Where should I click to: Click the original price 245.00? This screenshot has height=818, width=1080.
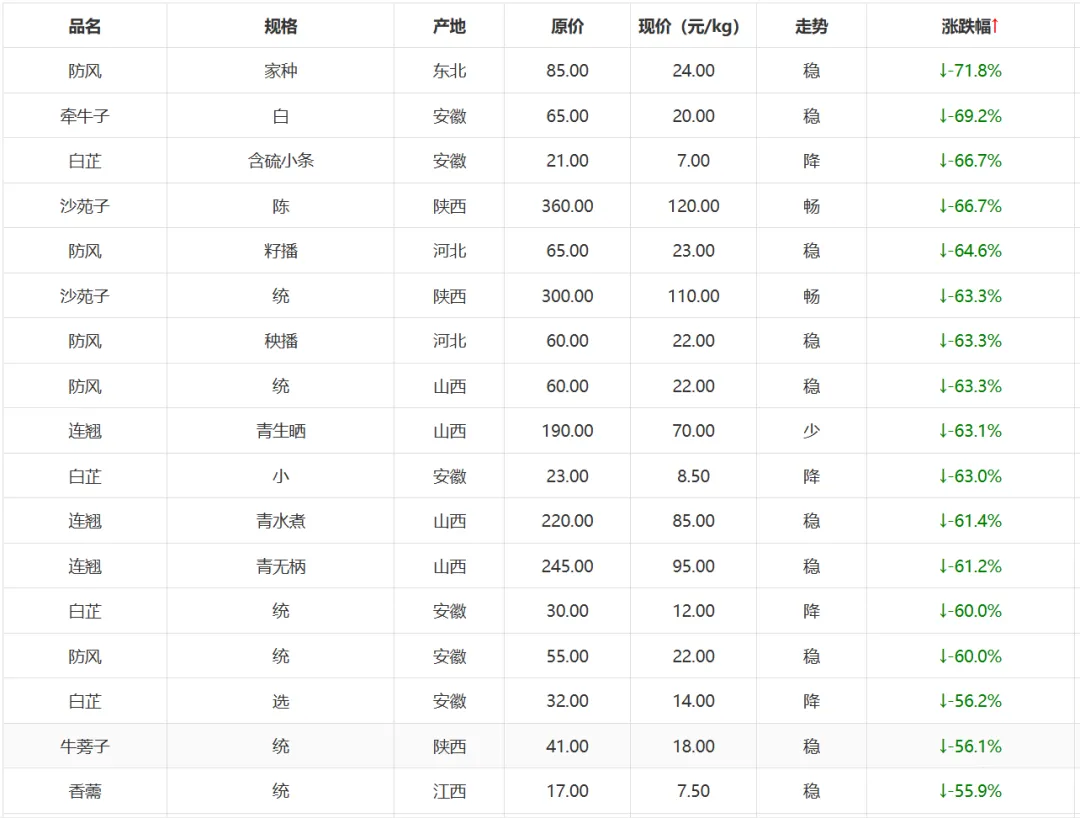coord(567,566)
